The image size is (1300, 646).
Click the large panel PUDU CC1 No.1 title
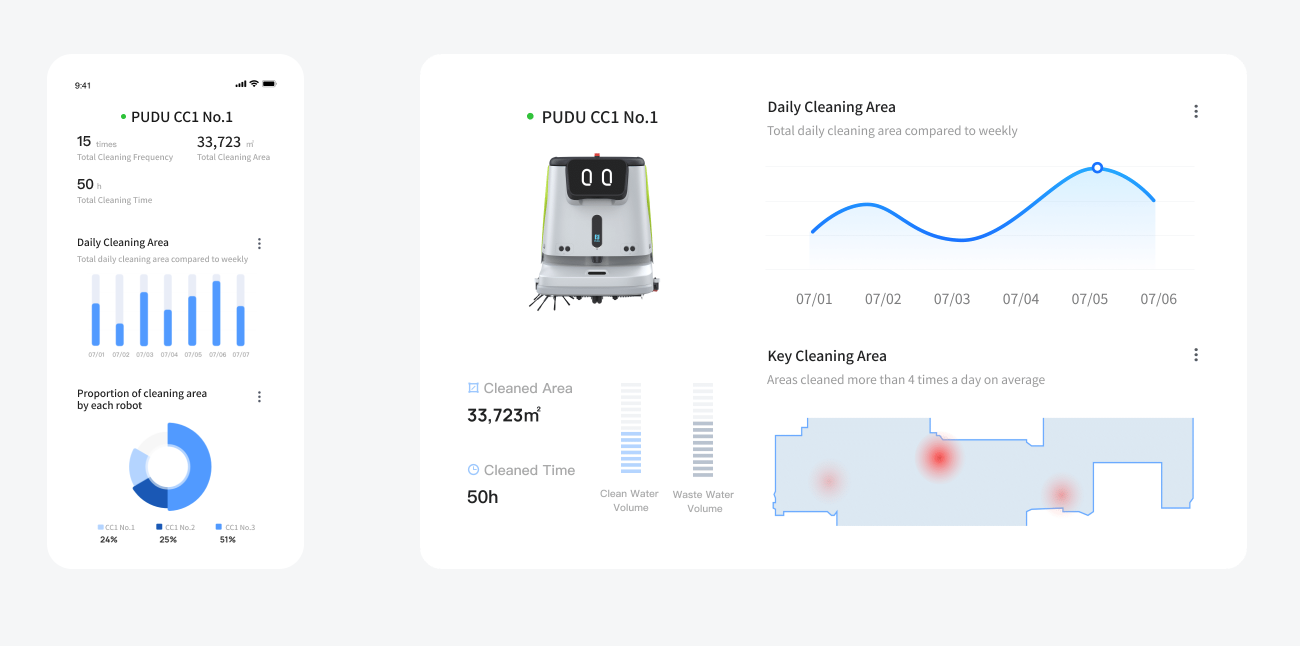click(x=600, y=117)
